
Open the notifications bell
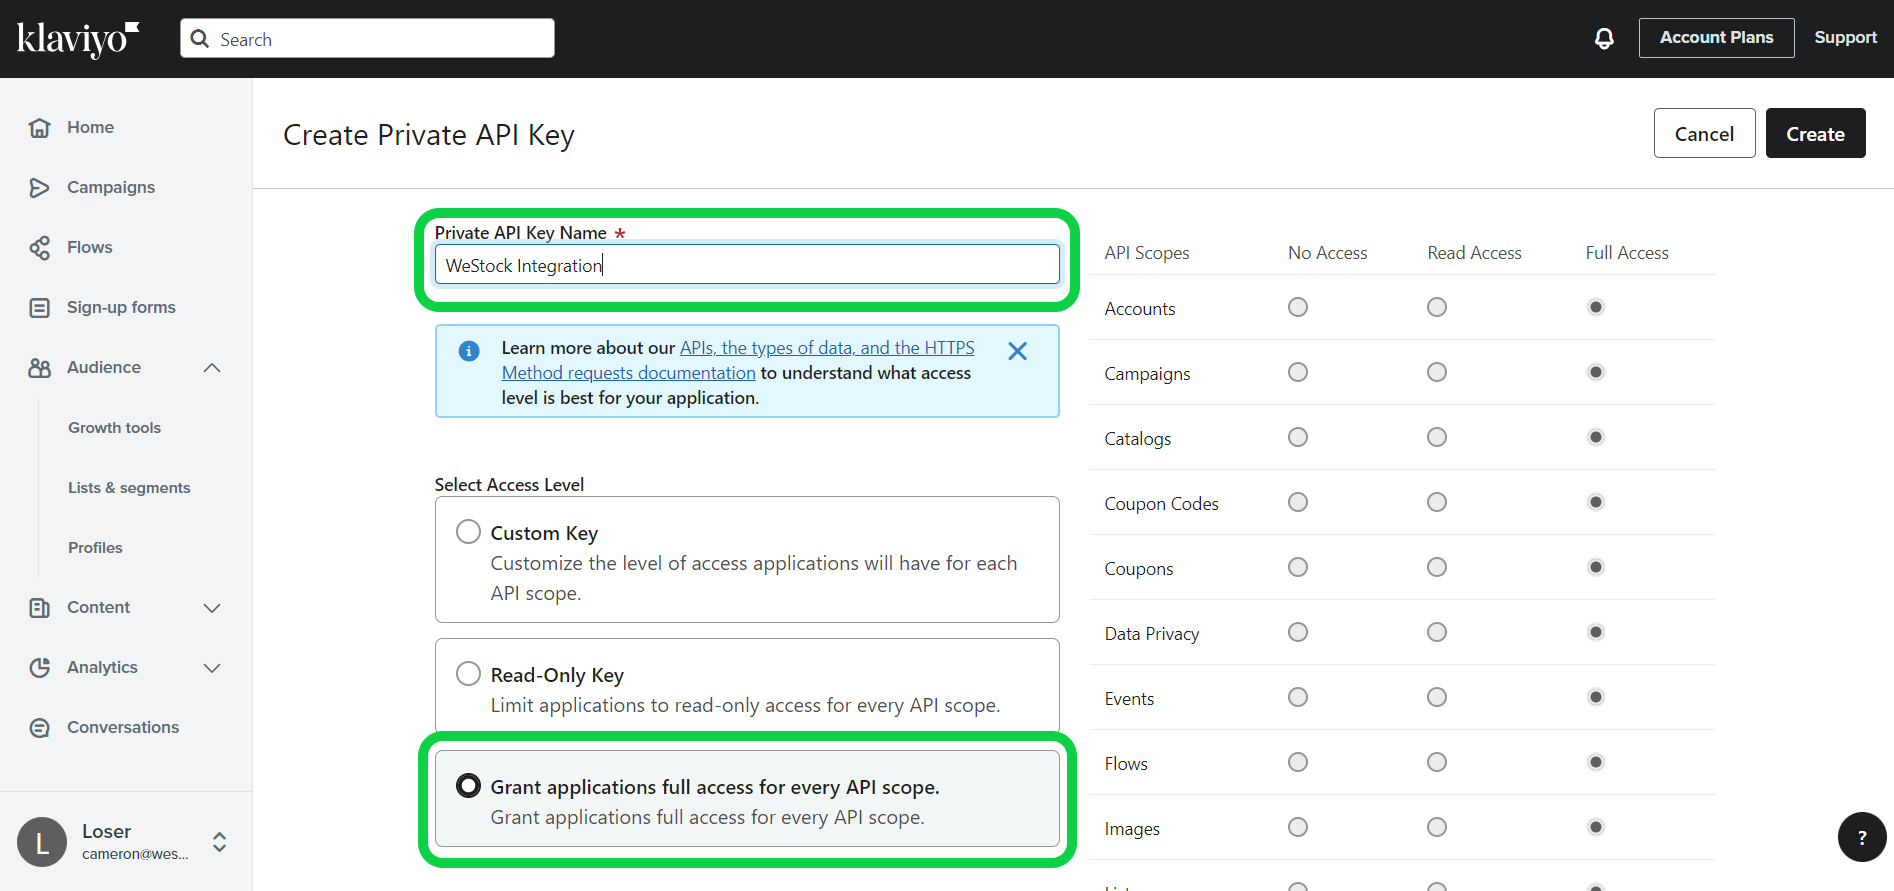[1604, 38]
